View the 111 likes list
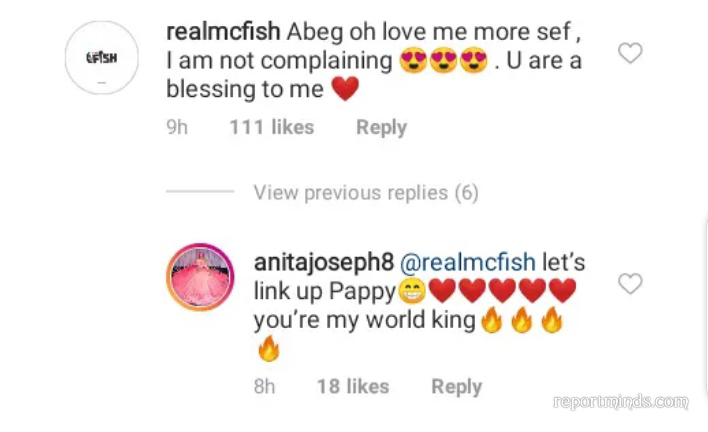Screen dimensions: 708x432 271,128
